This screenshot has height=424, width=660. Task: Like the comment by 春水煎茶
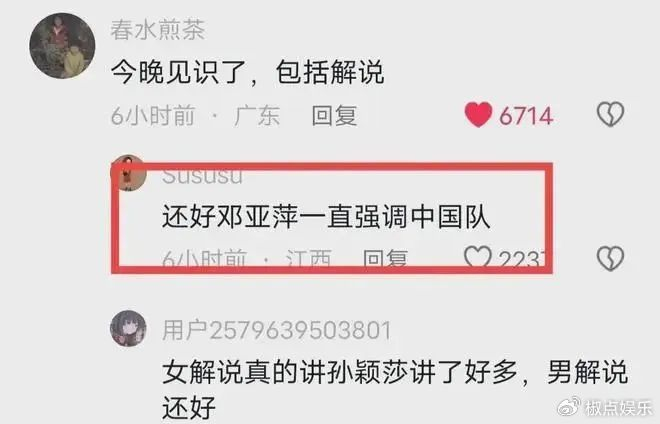tap(478, 115)
